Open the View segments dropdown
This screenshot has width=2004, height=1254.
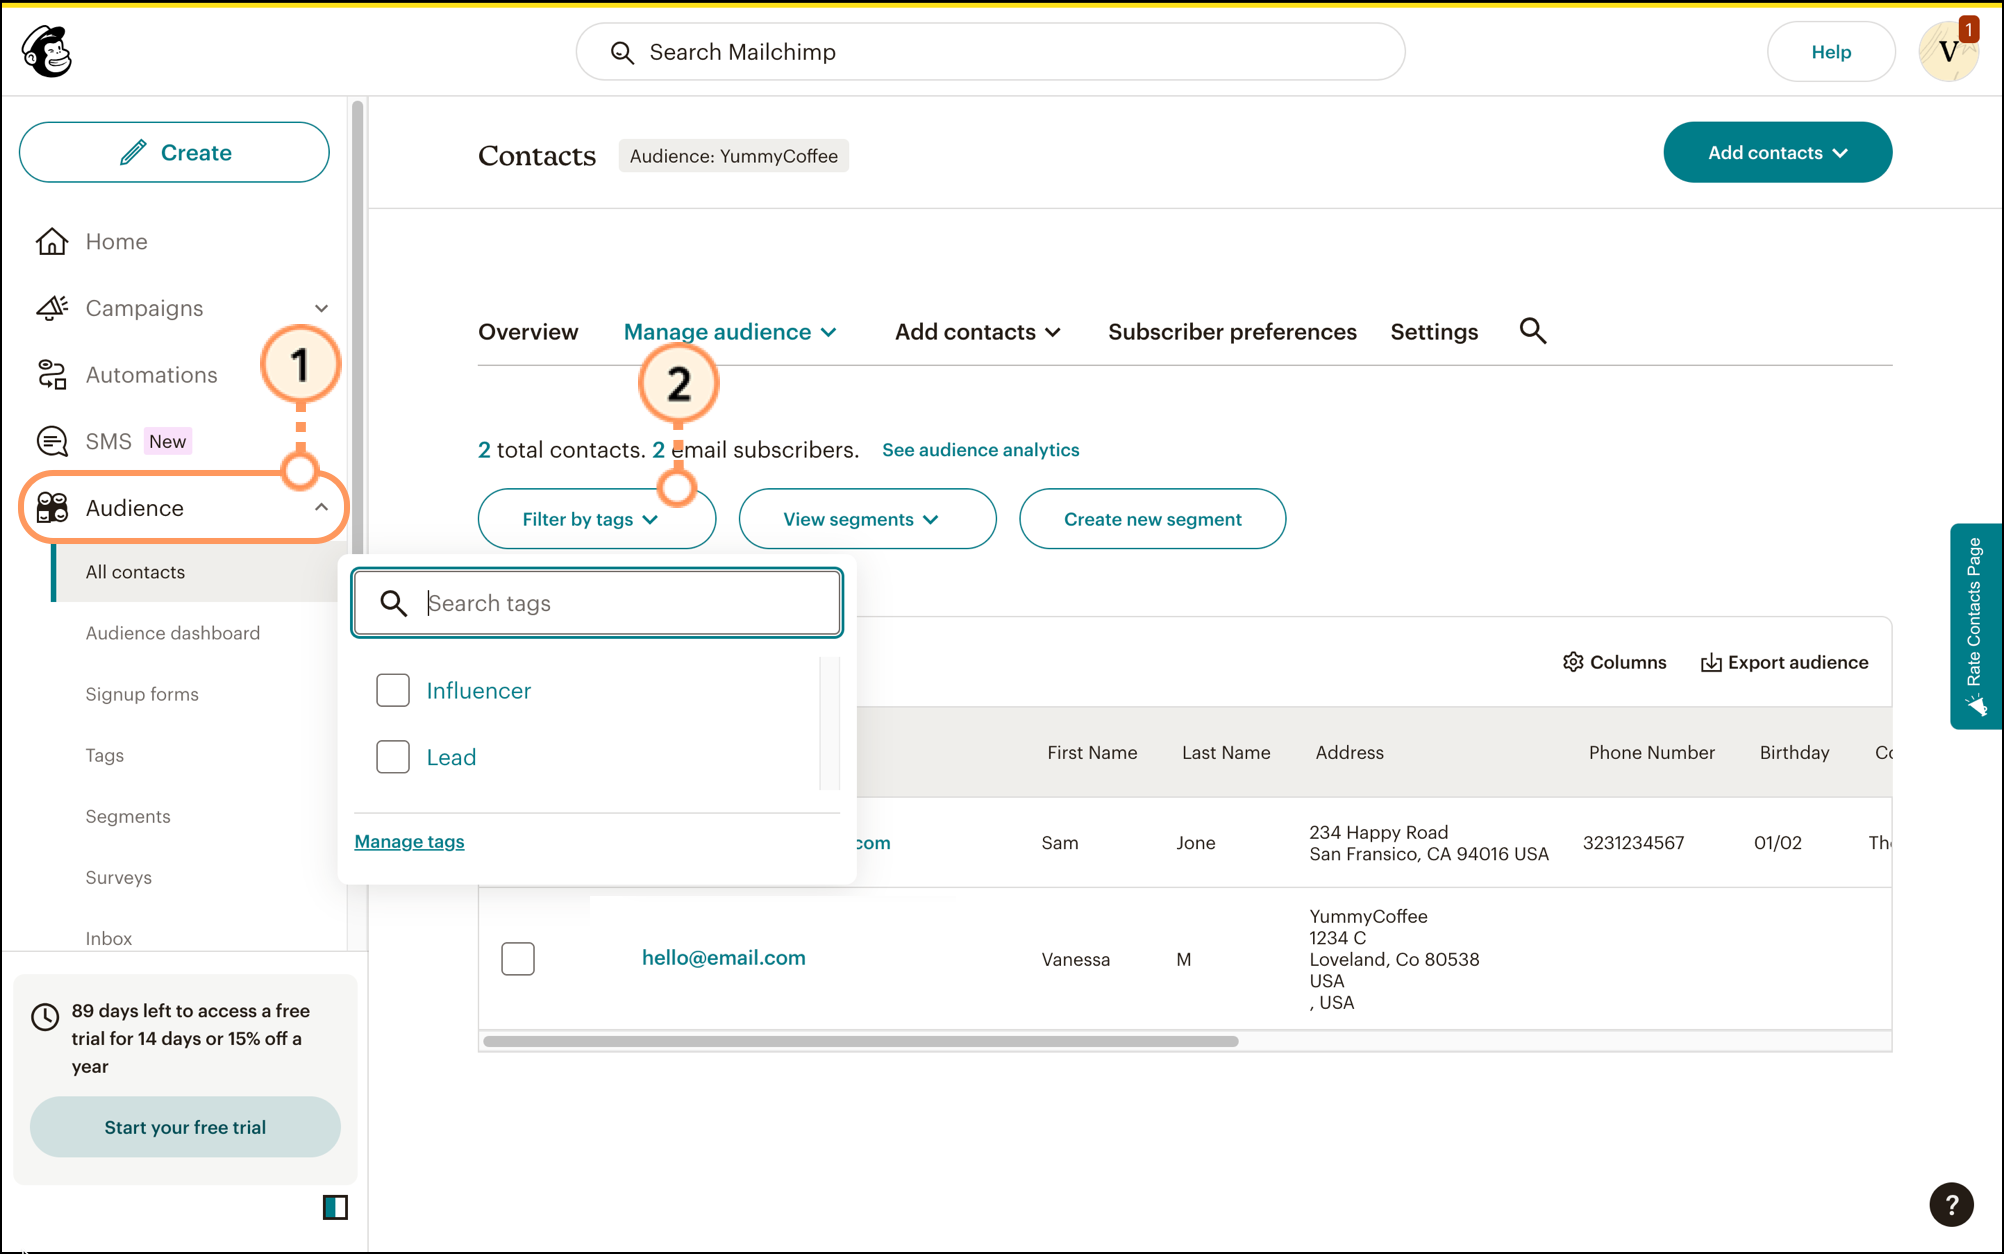tap(867, 519)
